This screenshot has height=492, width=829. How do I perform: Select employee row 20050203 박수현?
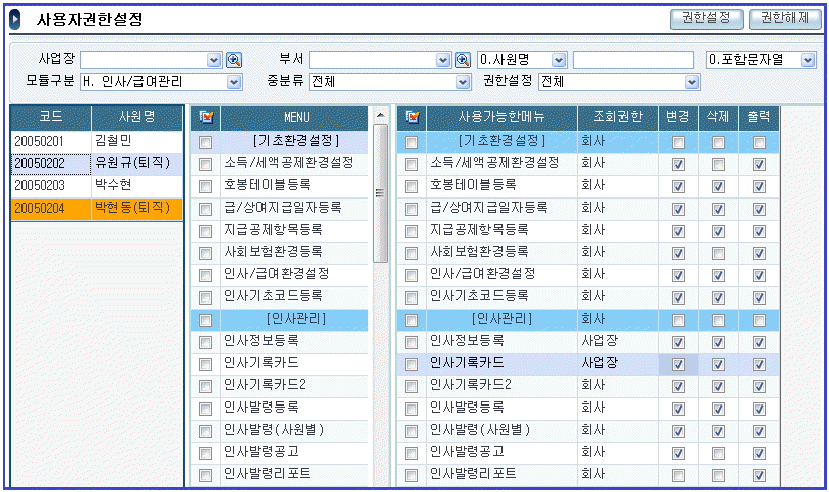96,185
